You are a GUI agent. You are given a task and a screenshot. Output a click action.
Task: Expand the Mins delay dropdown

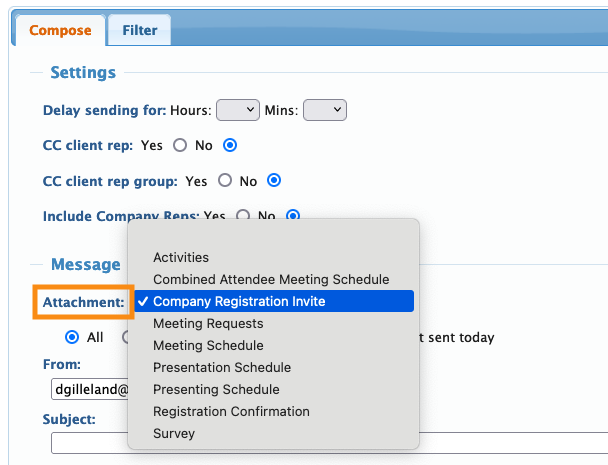tap(324, 110)
